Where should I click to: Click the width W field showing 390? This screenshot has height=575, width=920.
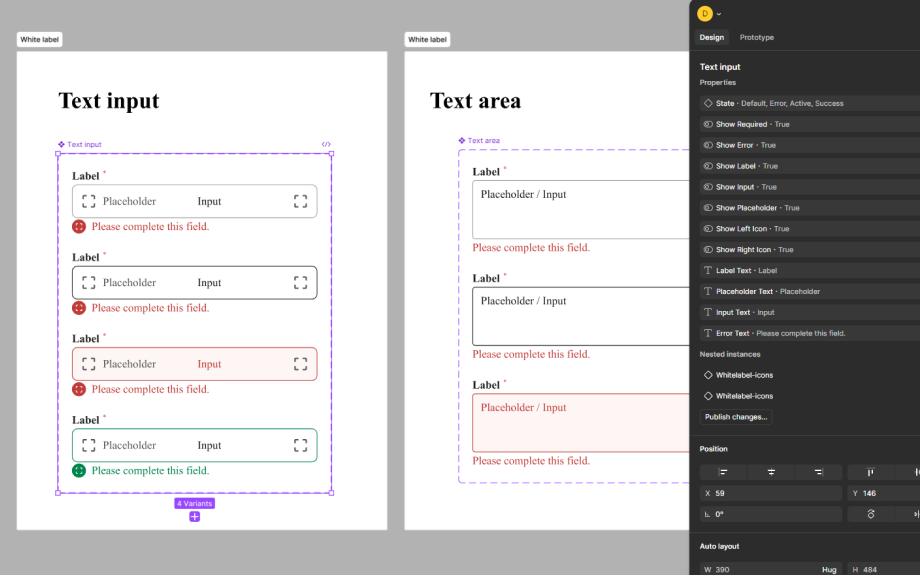point(771,570)
